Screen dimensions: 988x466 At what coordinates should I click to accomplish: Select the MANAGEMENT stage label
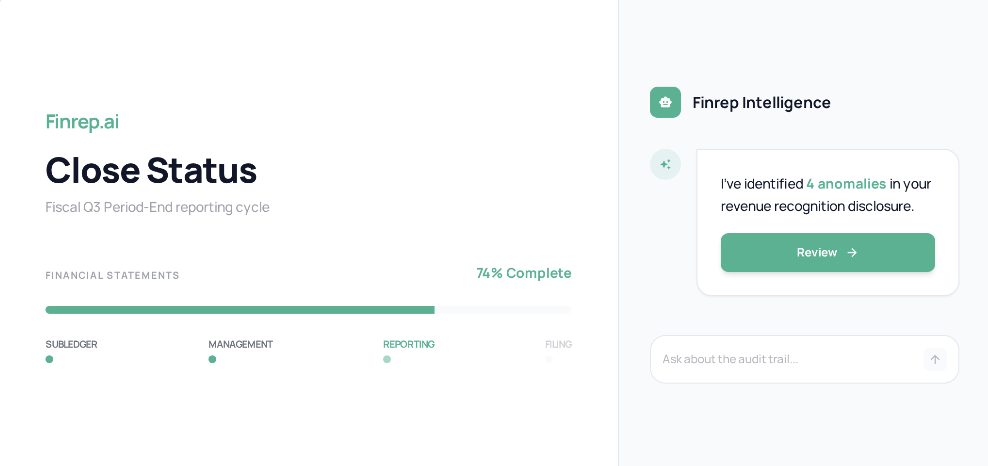240,344
